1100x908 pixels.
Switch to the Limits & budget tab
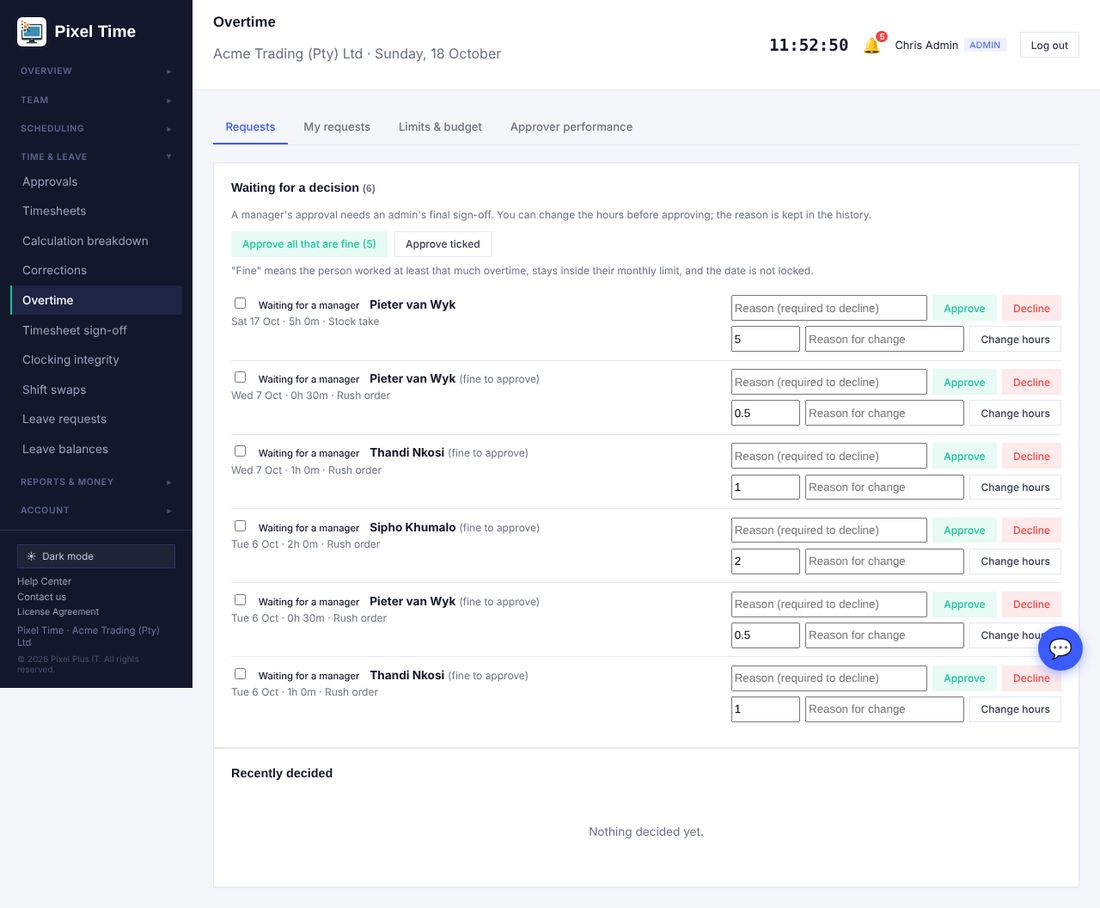pyautogui.click(x=440, y=127)
